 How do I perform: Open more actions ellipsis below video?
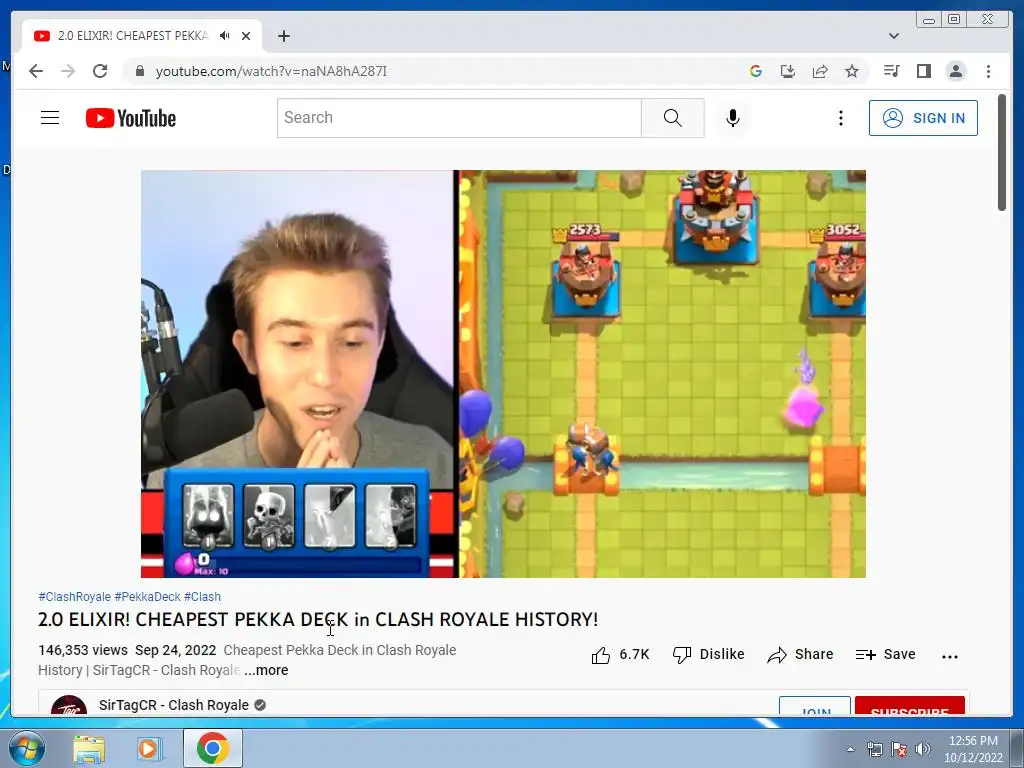[950, 656]
